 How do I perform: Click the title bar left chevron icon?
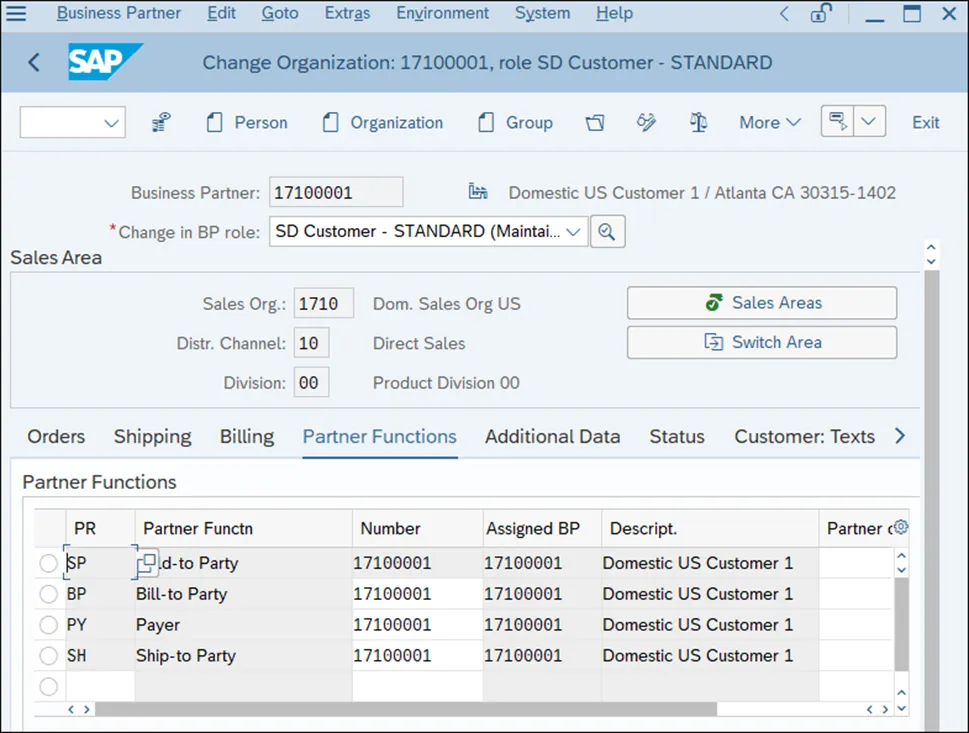pyautogui.click(x=784, y=14)
